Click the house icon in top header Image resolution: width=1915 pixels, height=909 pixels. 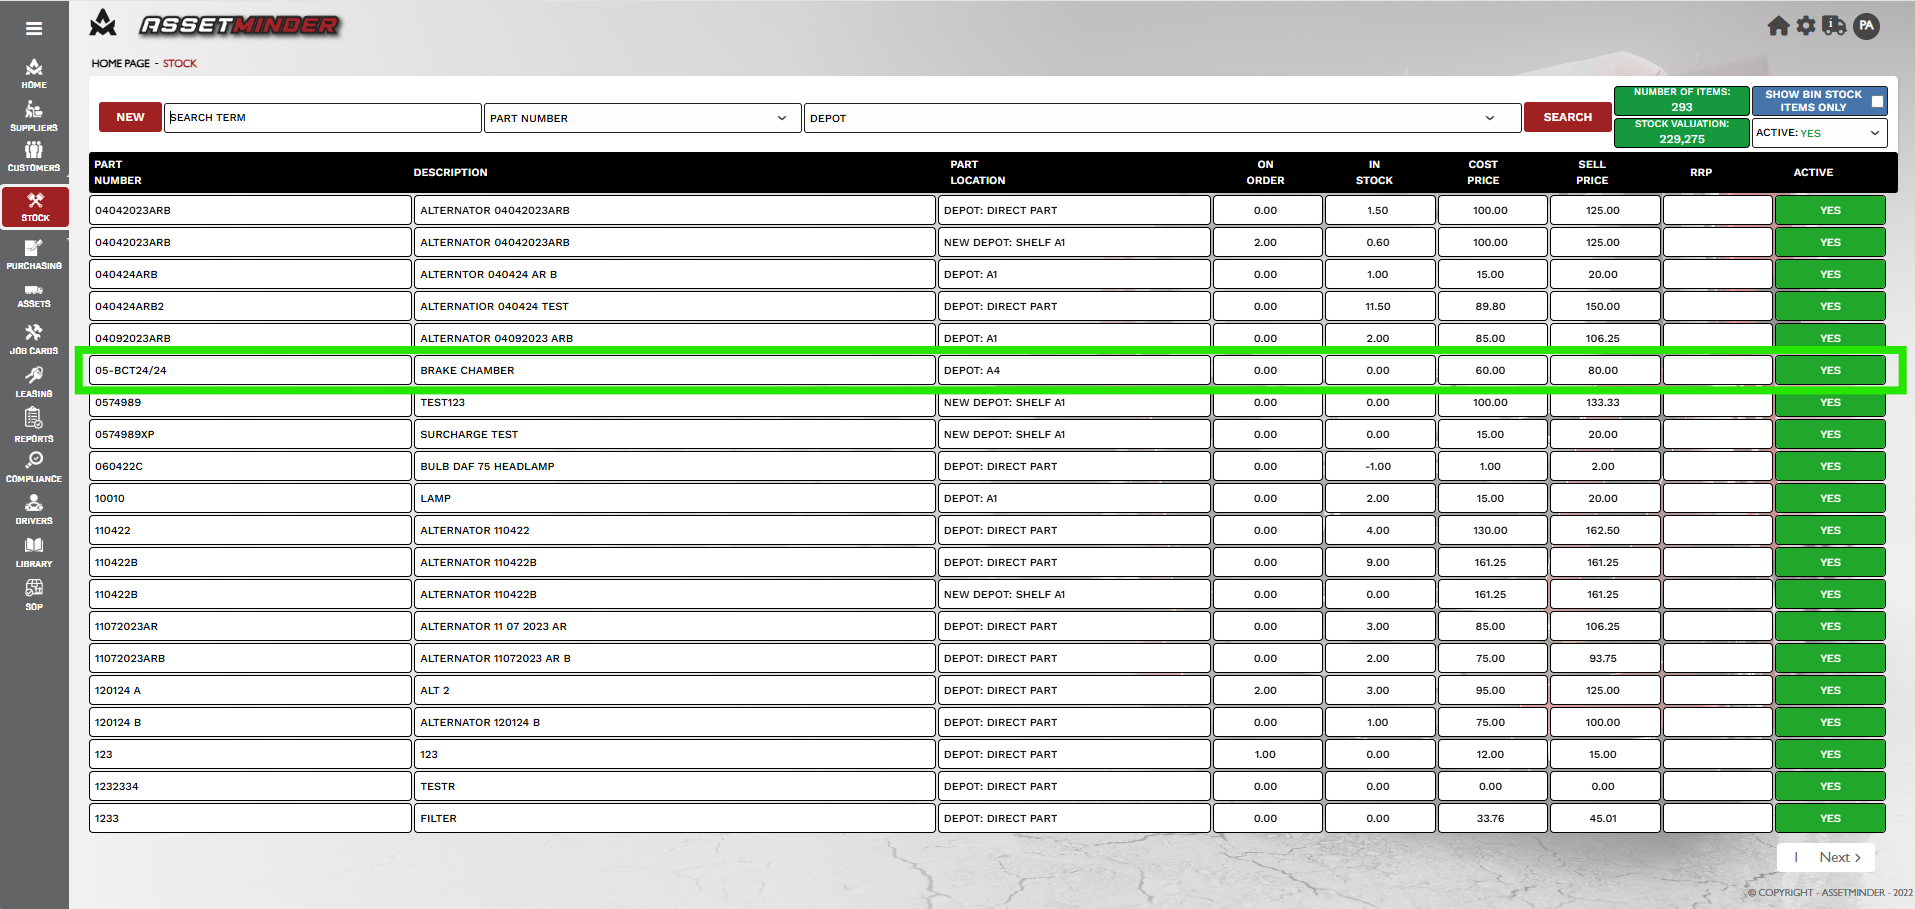[1778, 26]
